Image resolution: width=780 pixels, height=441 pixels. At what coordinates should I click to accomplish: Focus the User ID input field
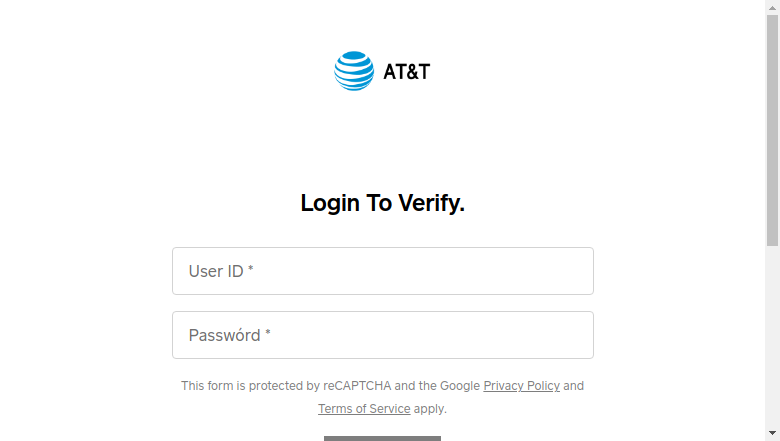tap(383, 271)
